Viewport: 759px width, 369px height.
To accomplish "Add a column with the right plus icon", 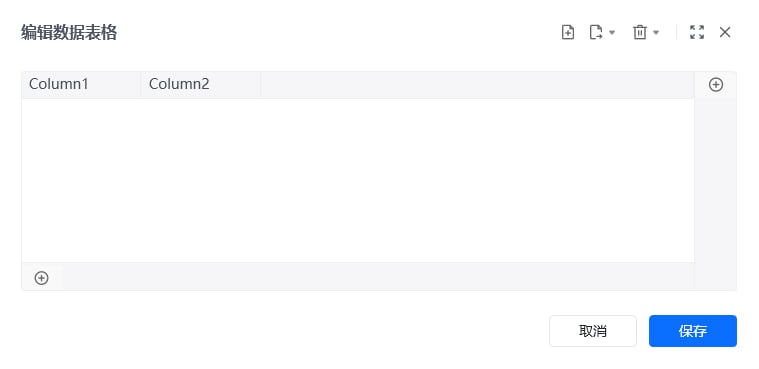I will click(x=716, y=85).
